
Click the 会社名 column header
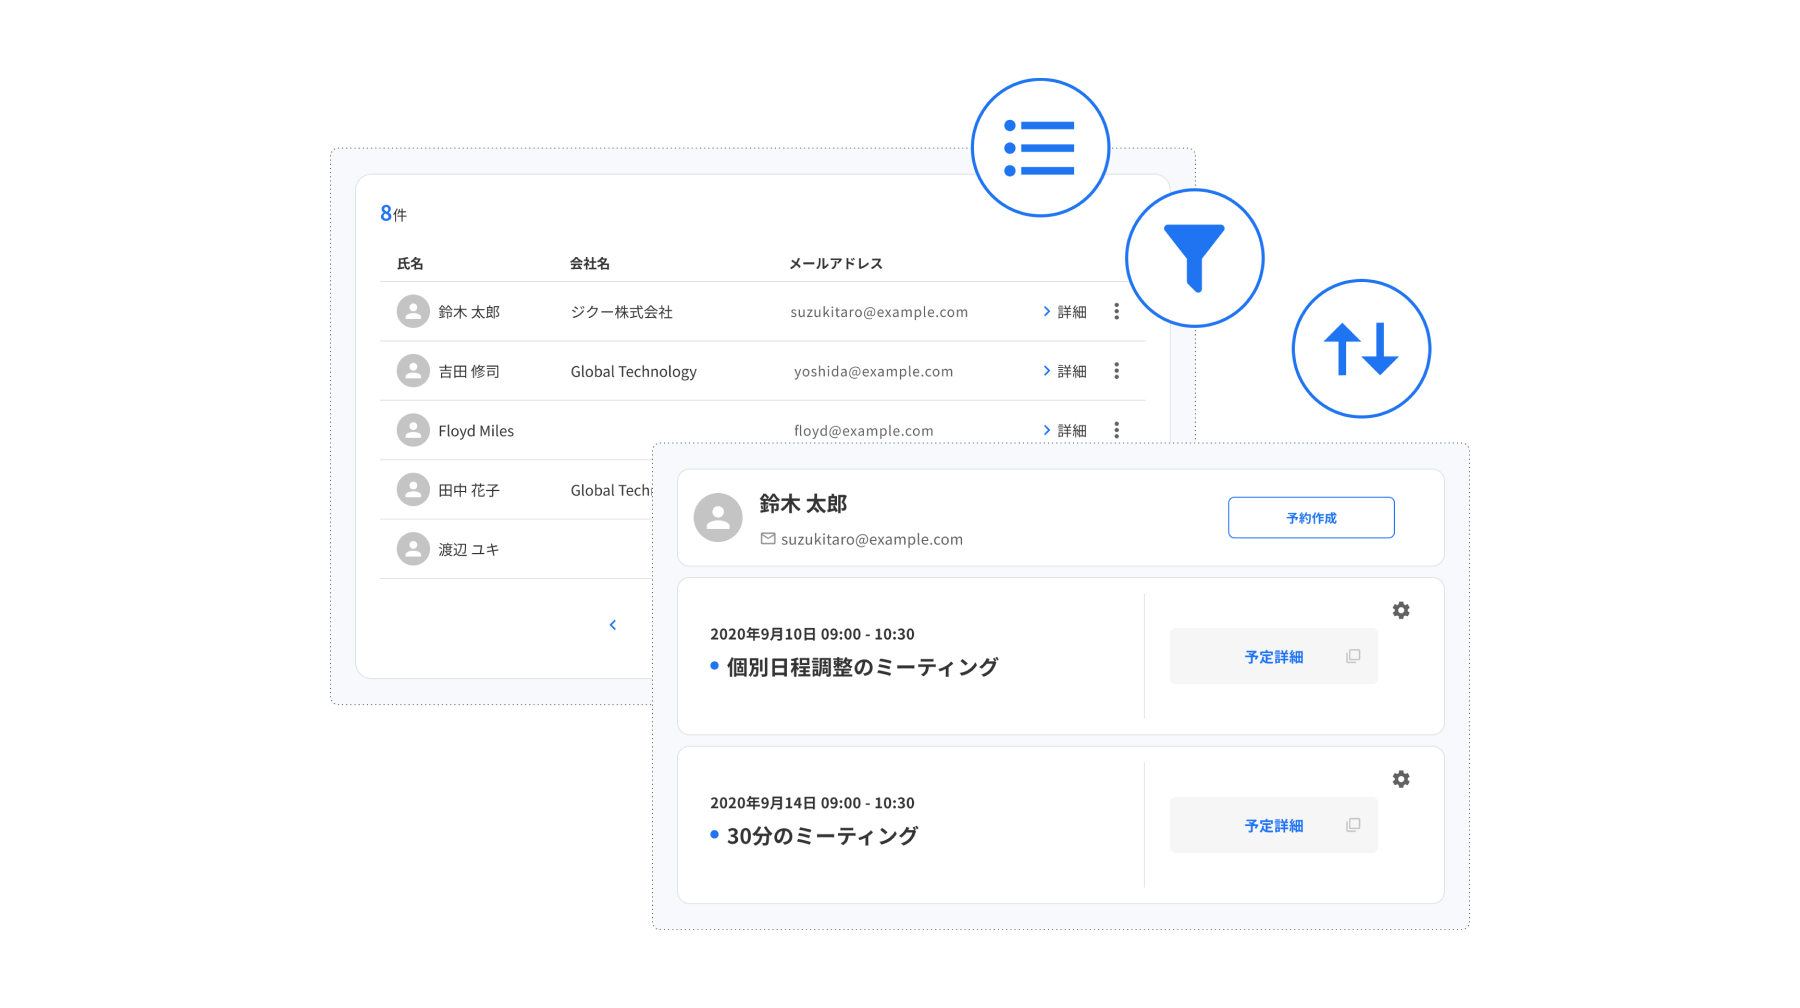[590, 264]
